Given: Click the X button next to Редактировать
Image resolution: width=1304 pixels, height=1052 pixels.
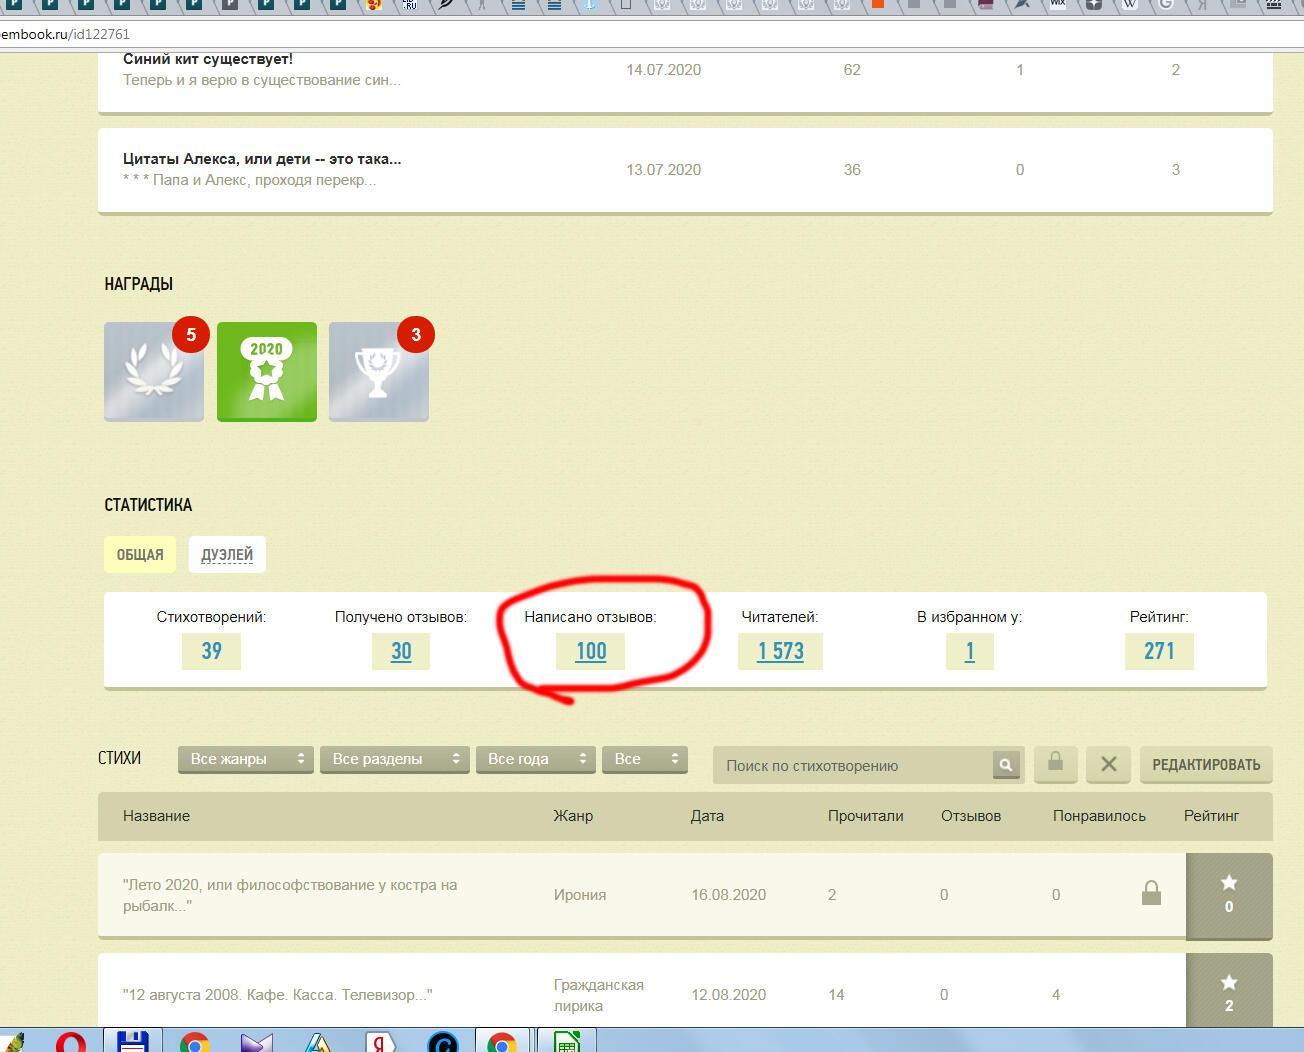Looking at the screenshot, I should (x=1108, y=764).
